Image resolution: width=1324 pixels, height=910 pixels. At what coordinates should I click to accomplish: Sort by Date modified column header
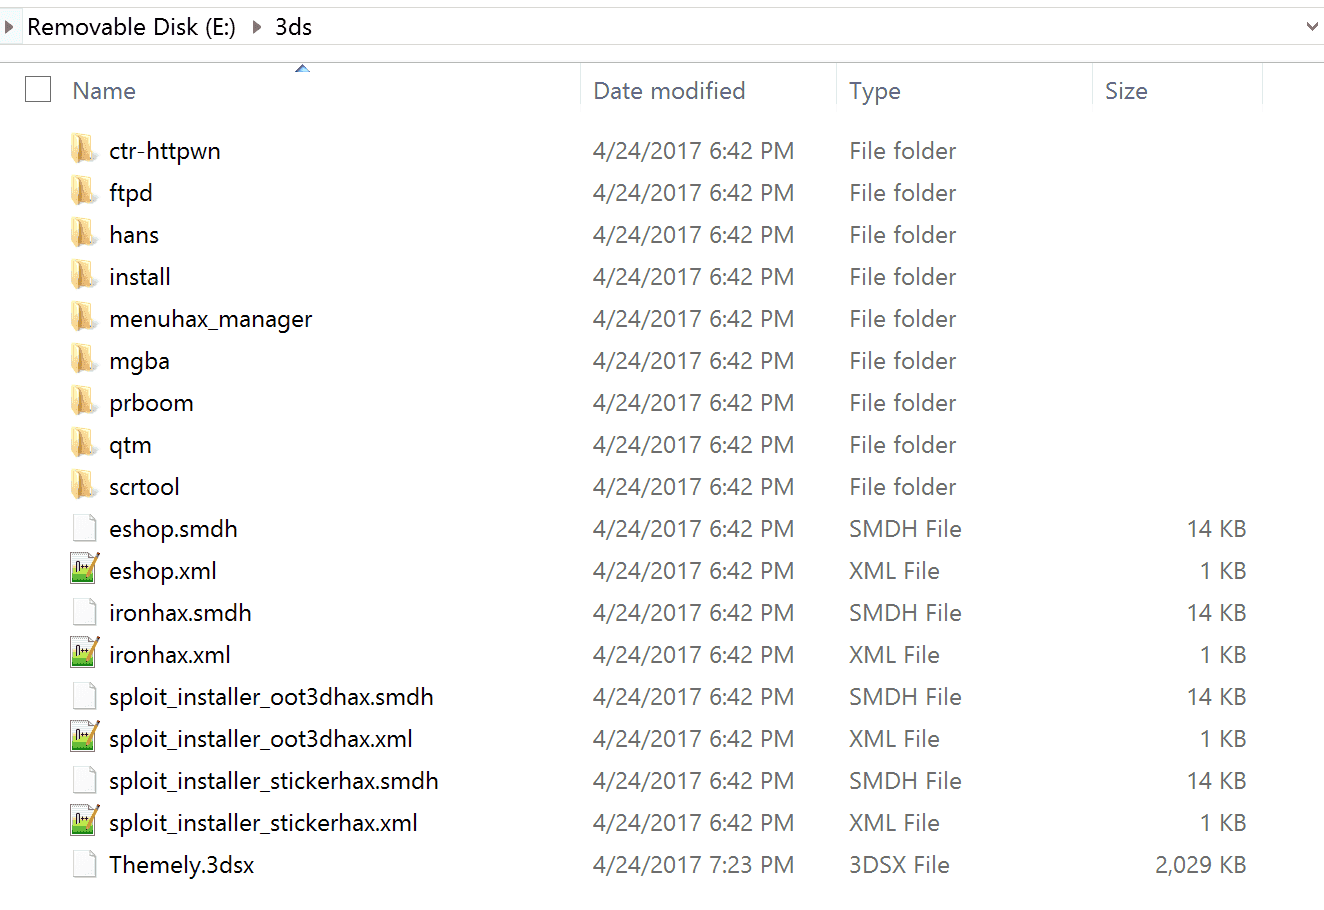click(x=669, y=91)
